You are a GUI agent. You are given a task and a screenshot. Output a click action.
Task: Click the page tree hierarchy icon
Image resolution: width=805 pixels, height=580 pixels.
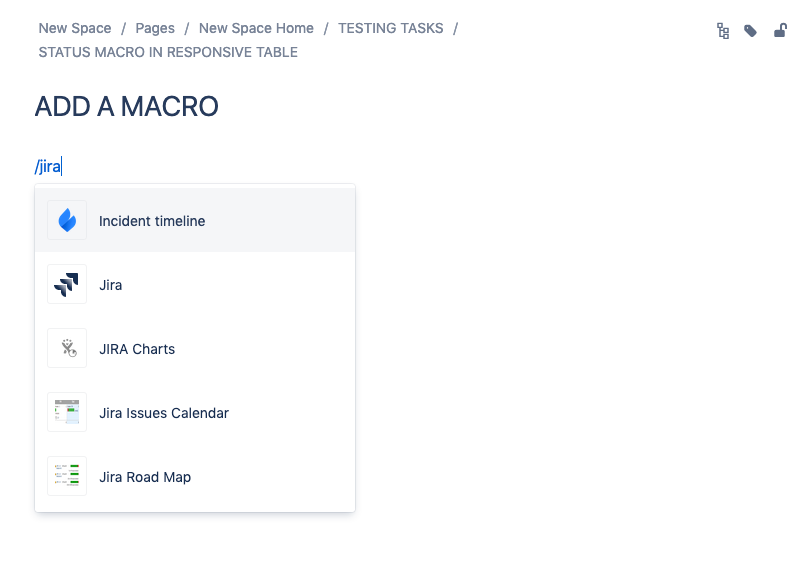722,30
